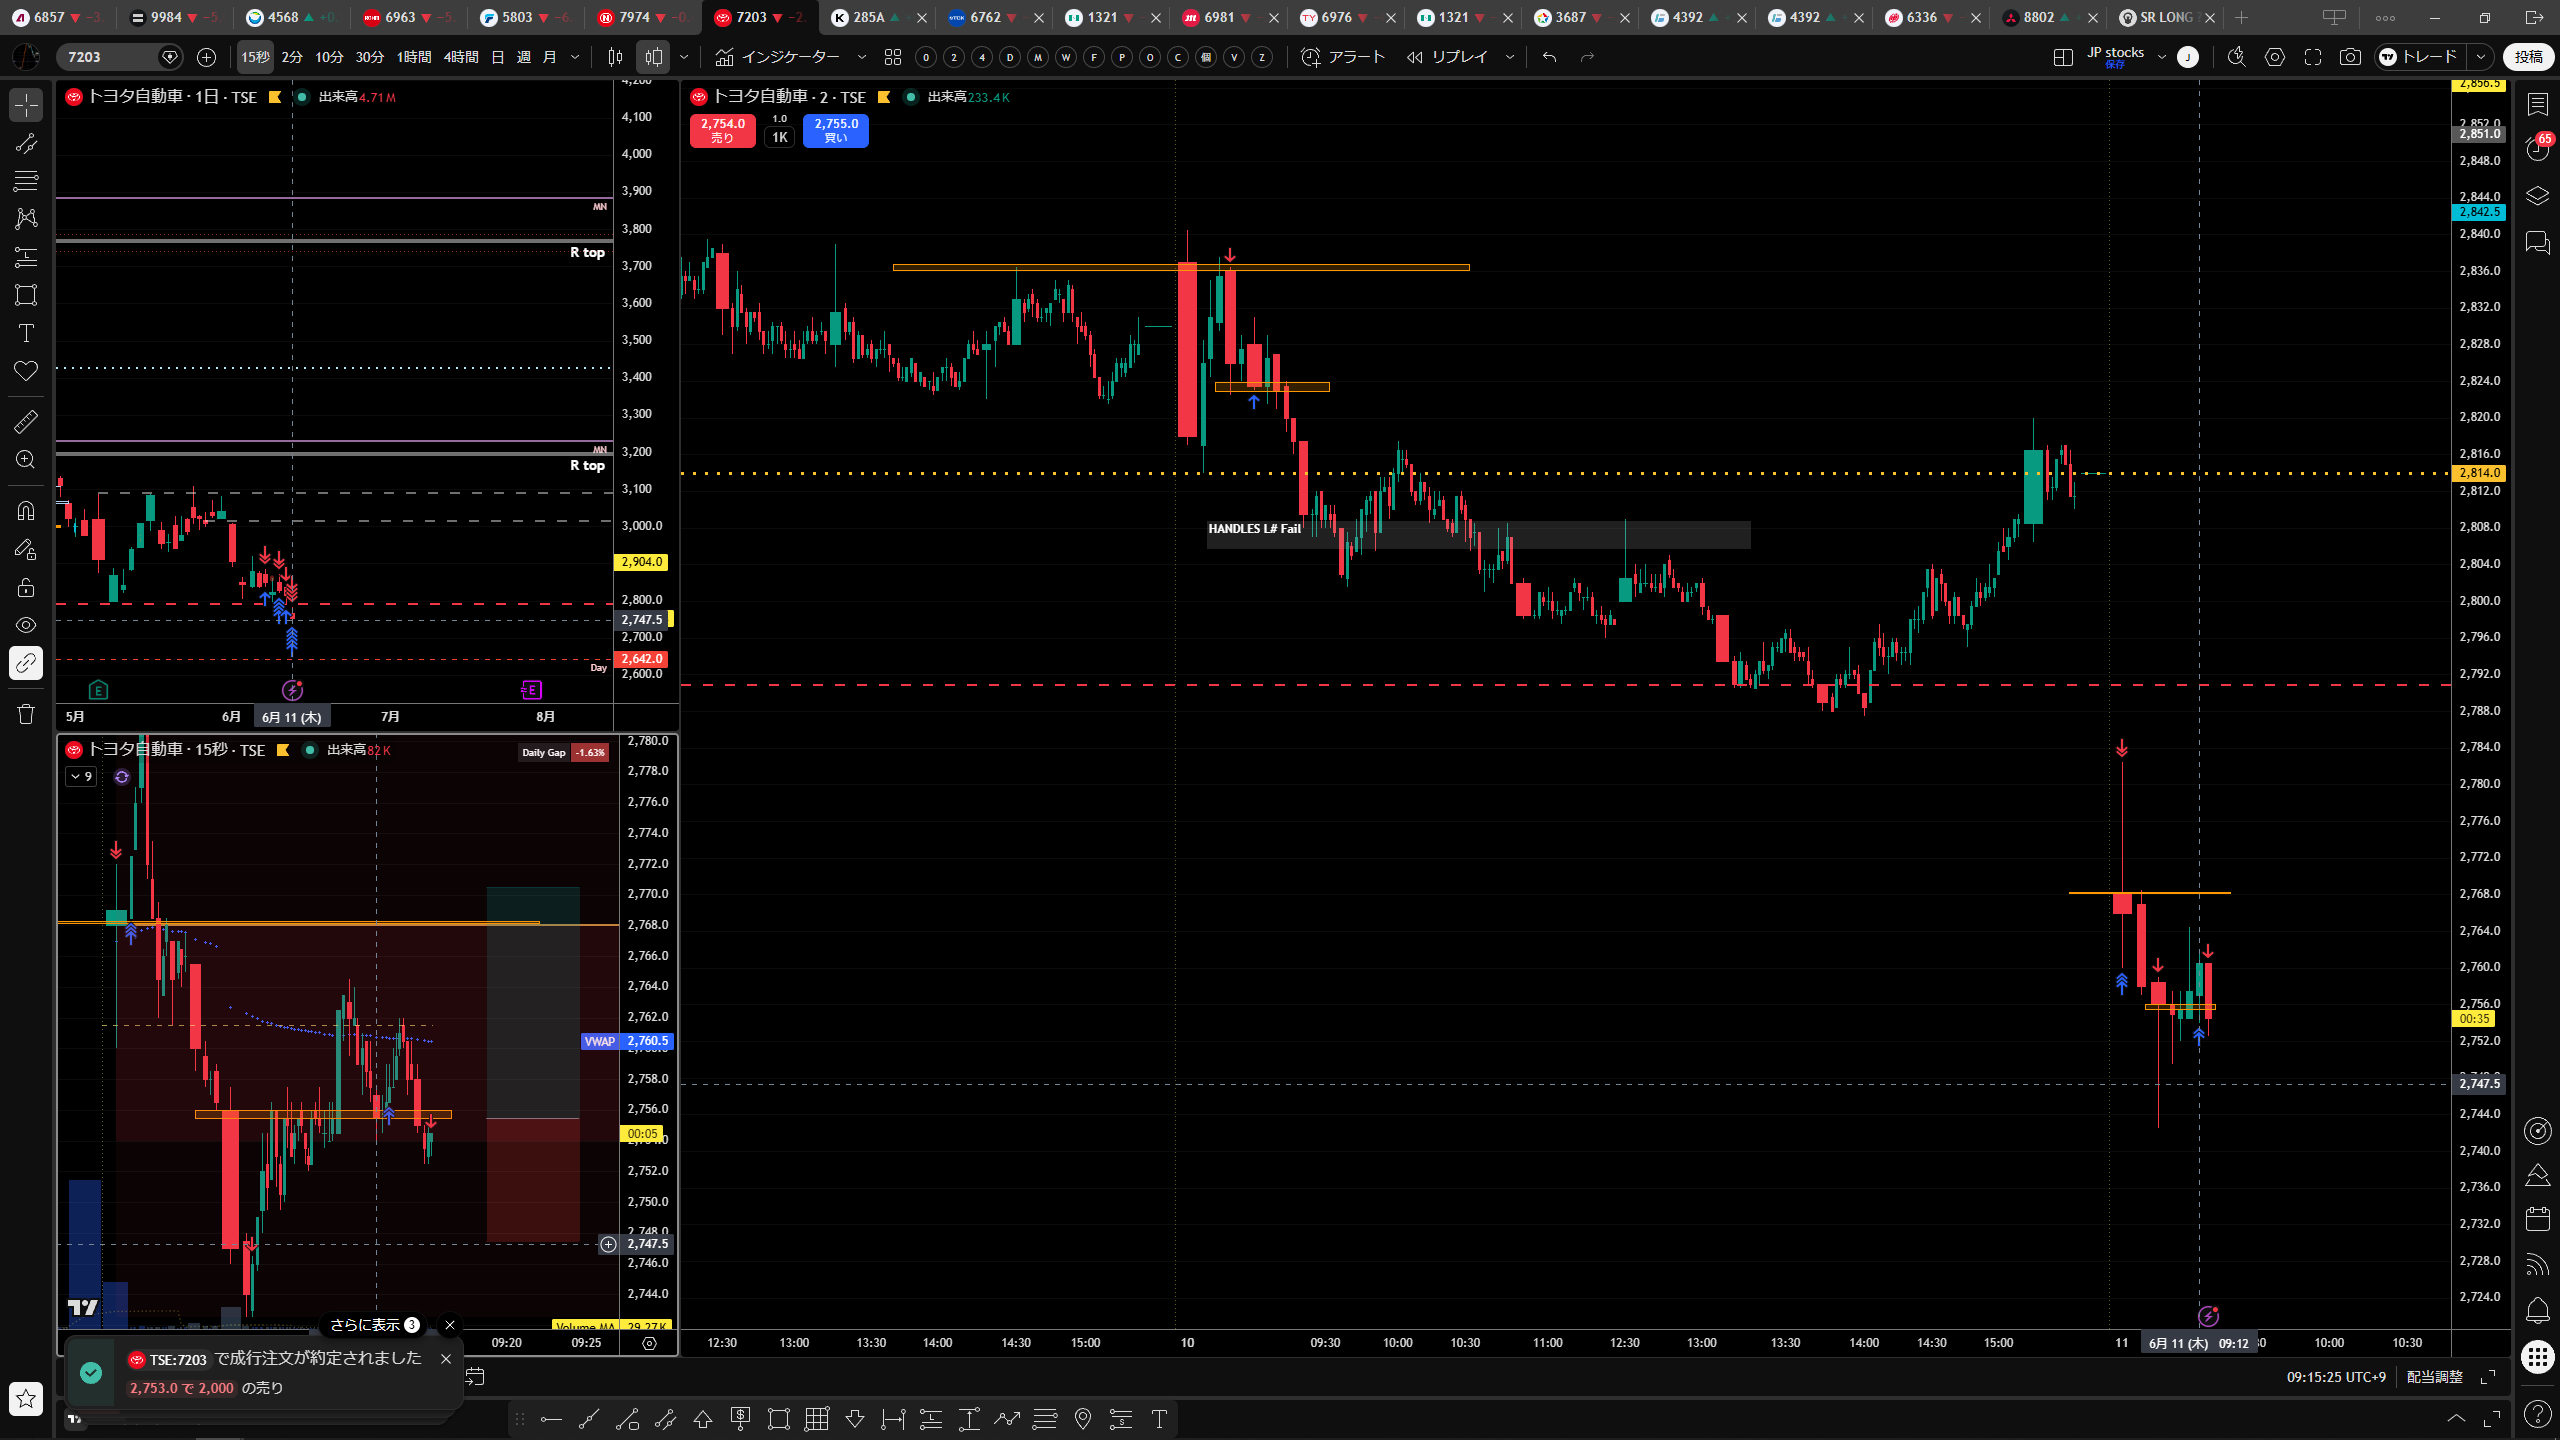Start bar replay with リプレイ
Screen dimensions: 2560x1440
point(1447,57)
